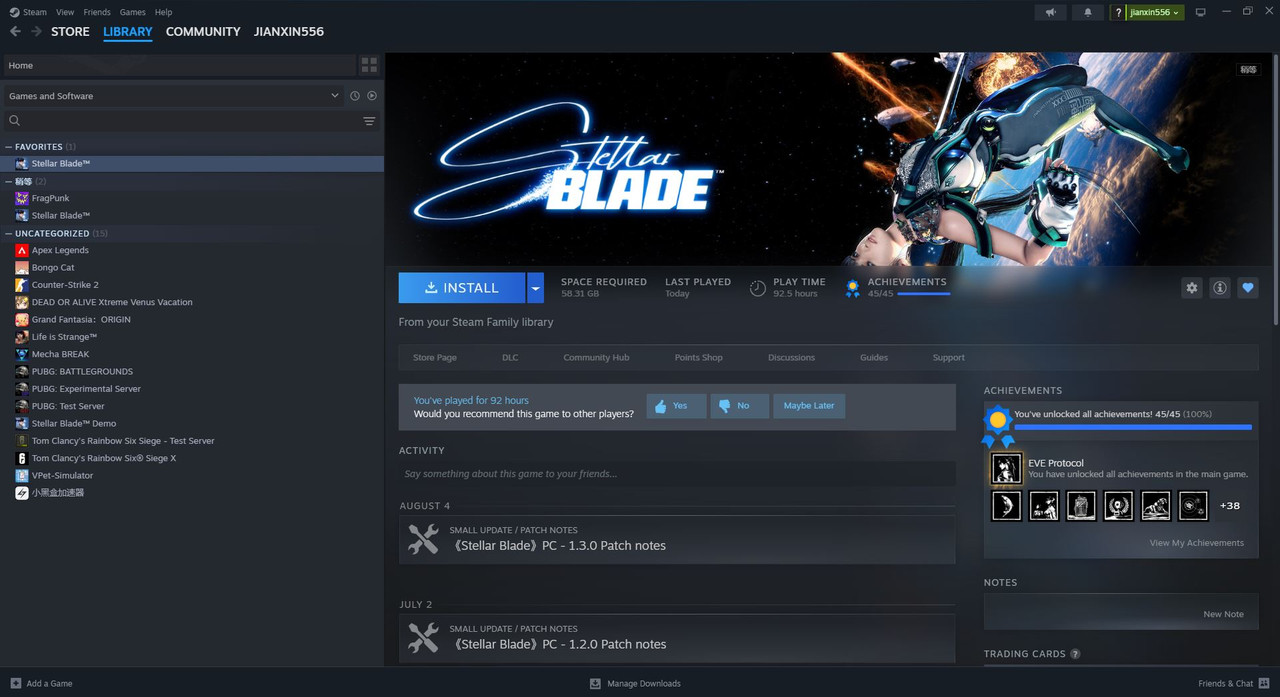Click Home in the library sidebar
This screenshot has width=1280, height=697.
pyautogui.click(x=179, y=65)
